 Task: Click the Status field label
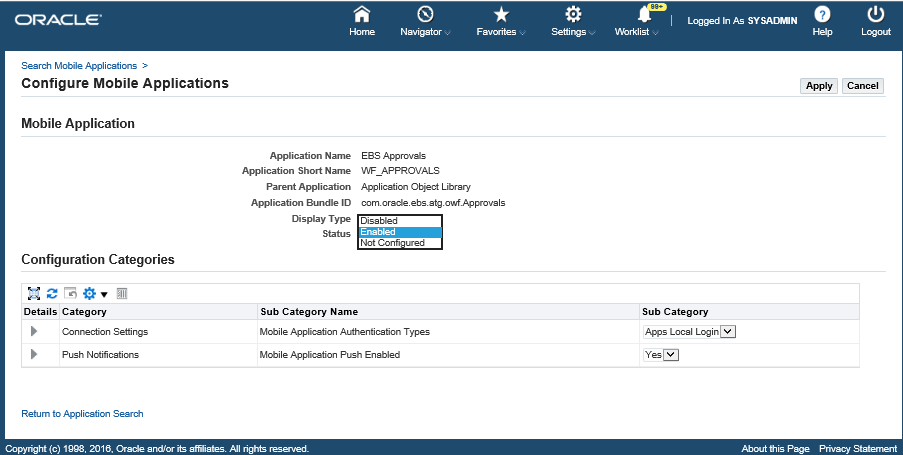coord(336,234)
